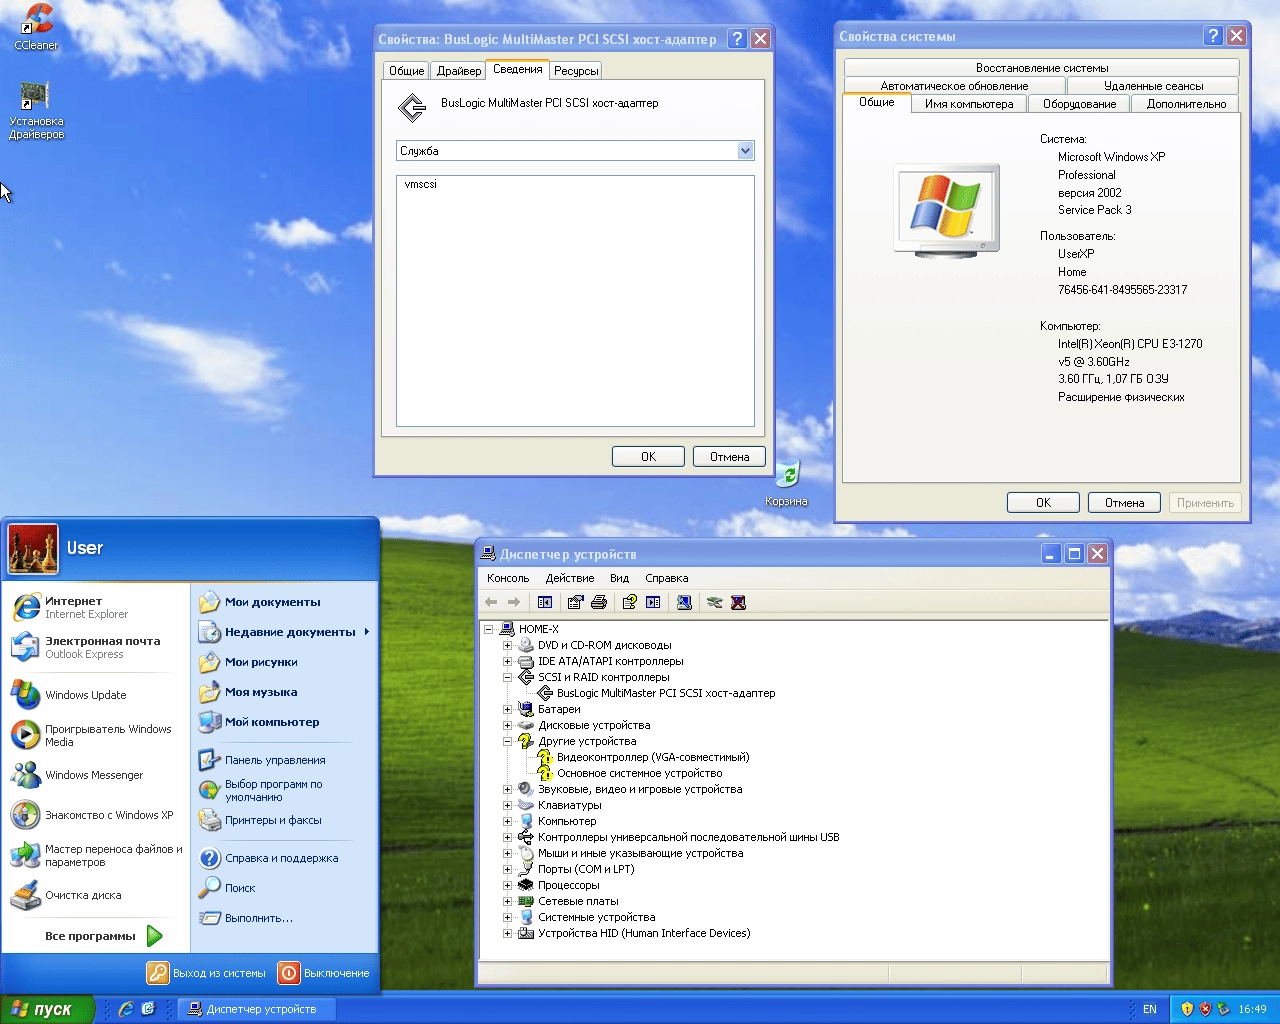This screenshot has height=1024, width=1280.
Task: Select the Корзина recycle bin icon
Action: pyautogui.click(x=786, y=484)
